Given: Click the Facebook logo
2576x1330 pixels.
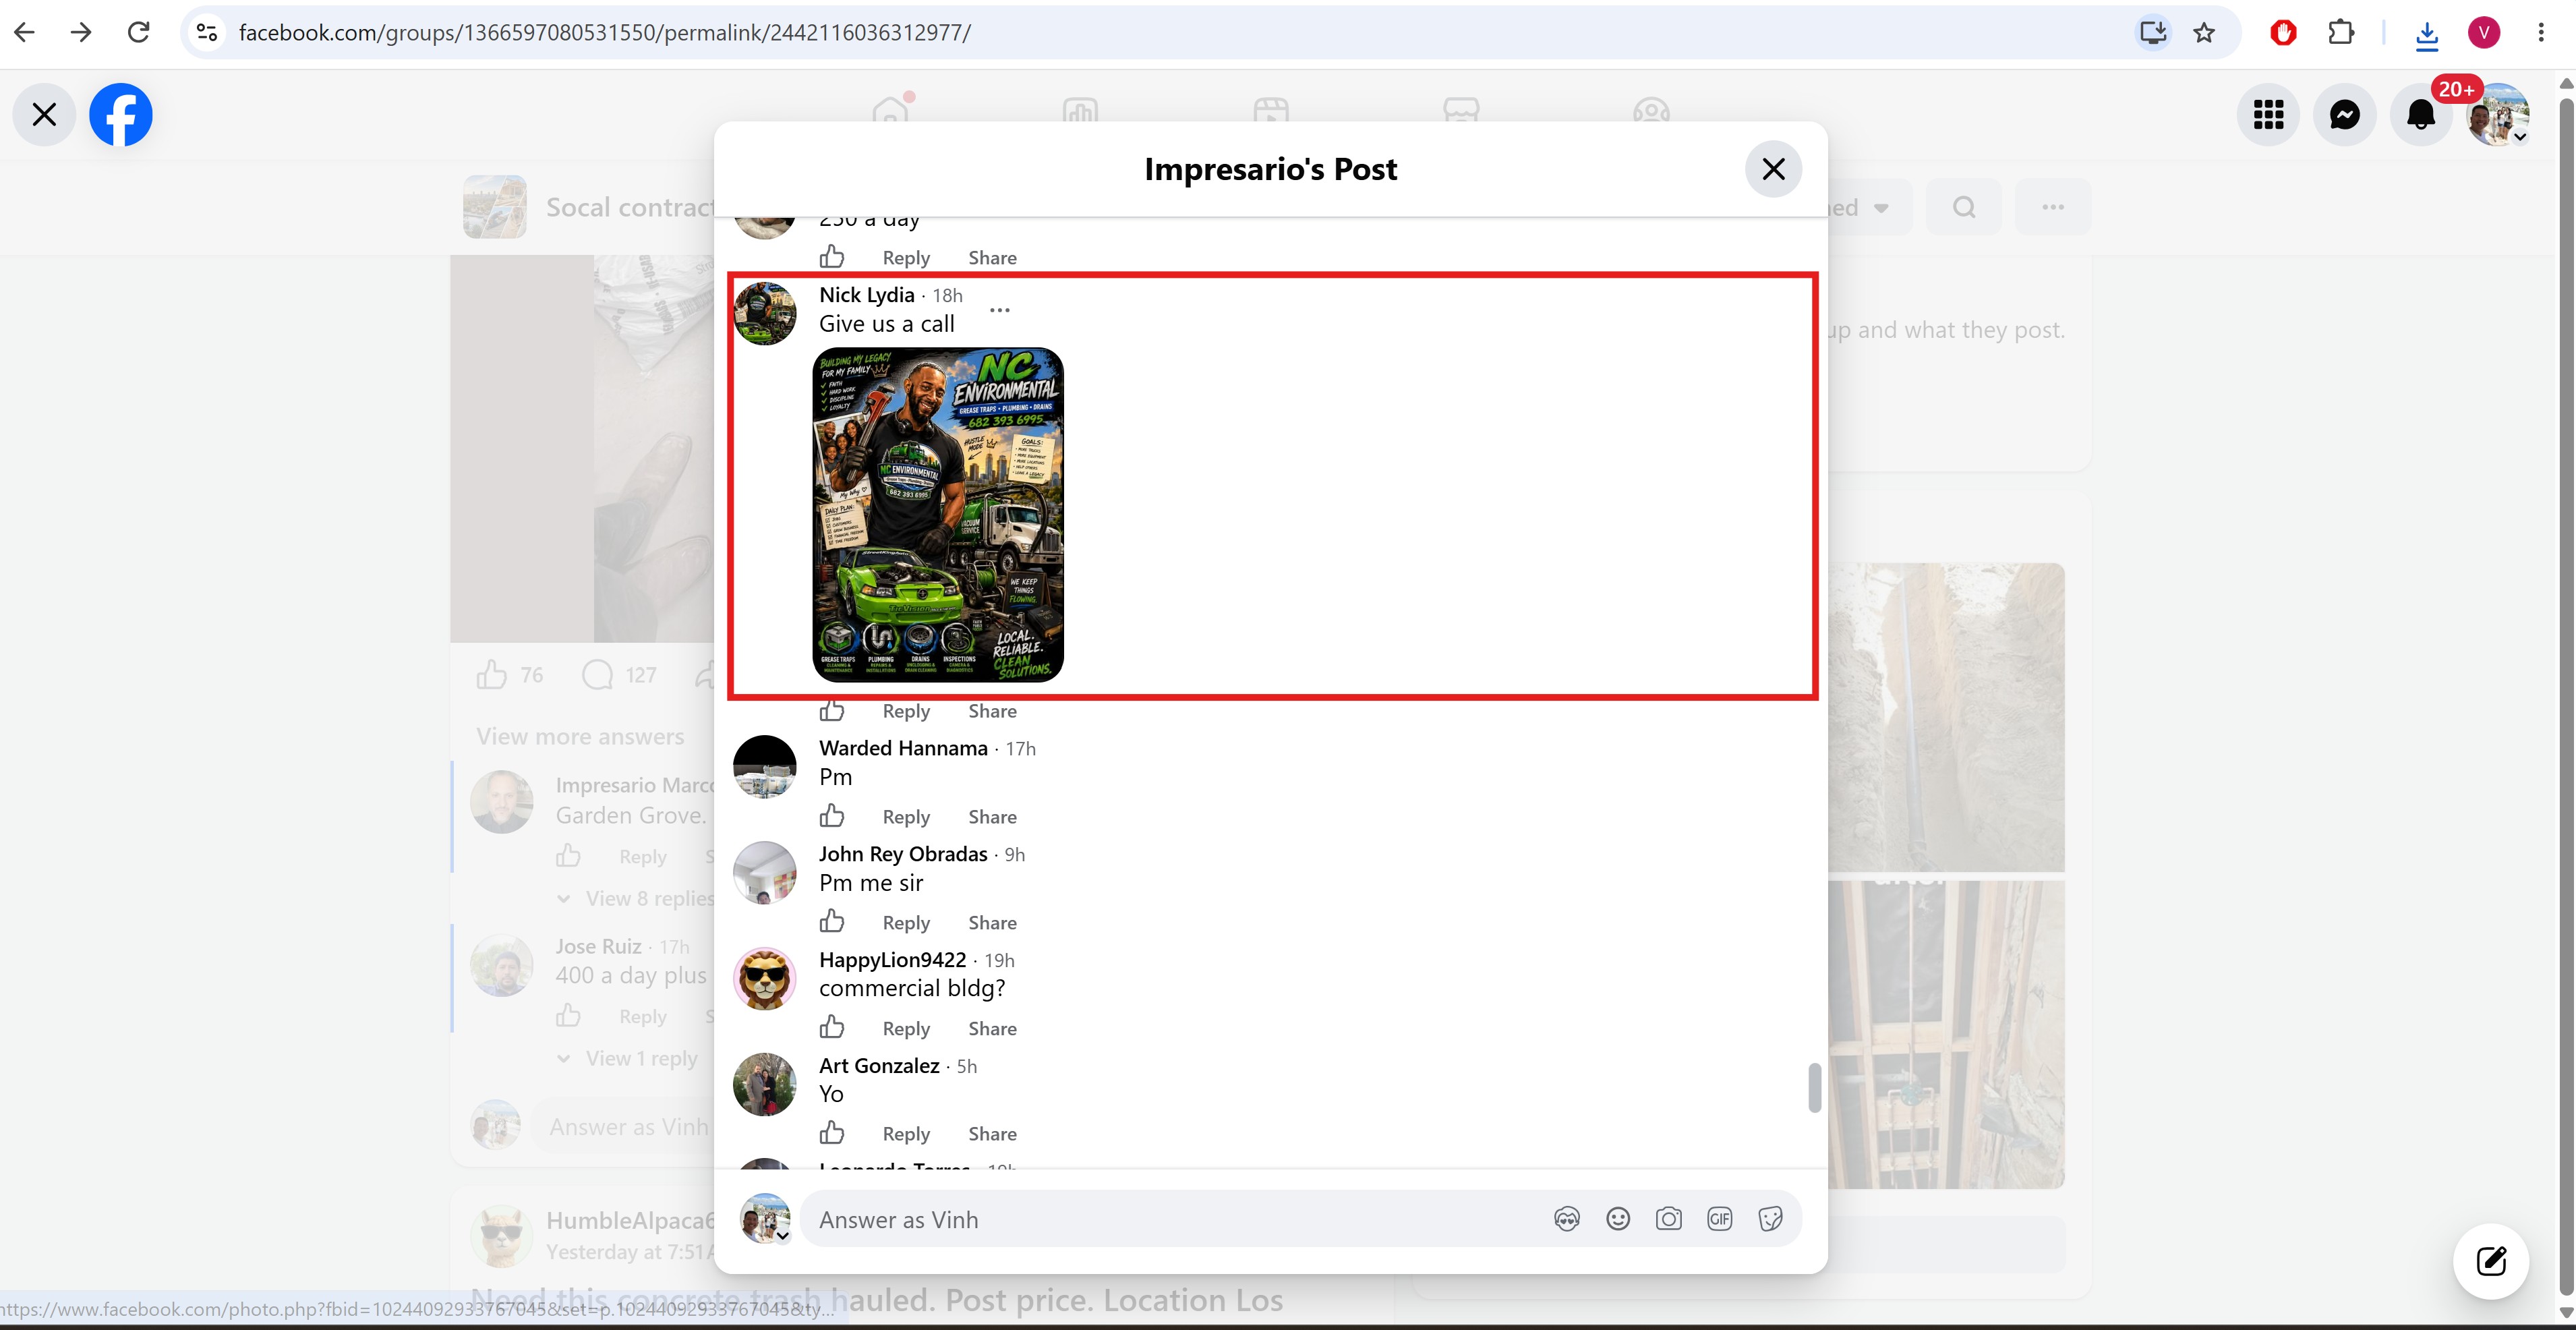Looking at the screenshot, I should coord(121,114).
